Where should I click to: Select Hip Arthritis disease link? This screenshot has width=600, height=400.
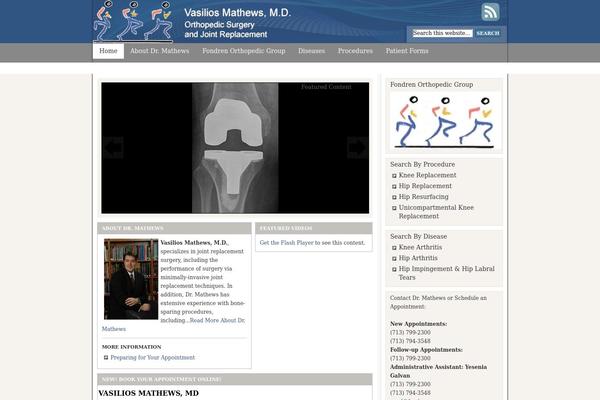coord(421,258)
